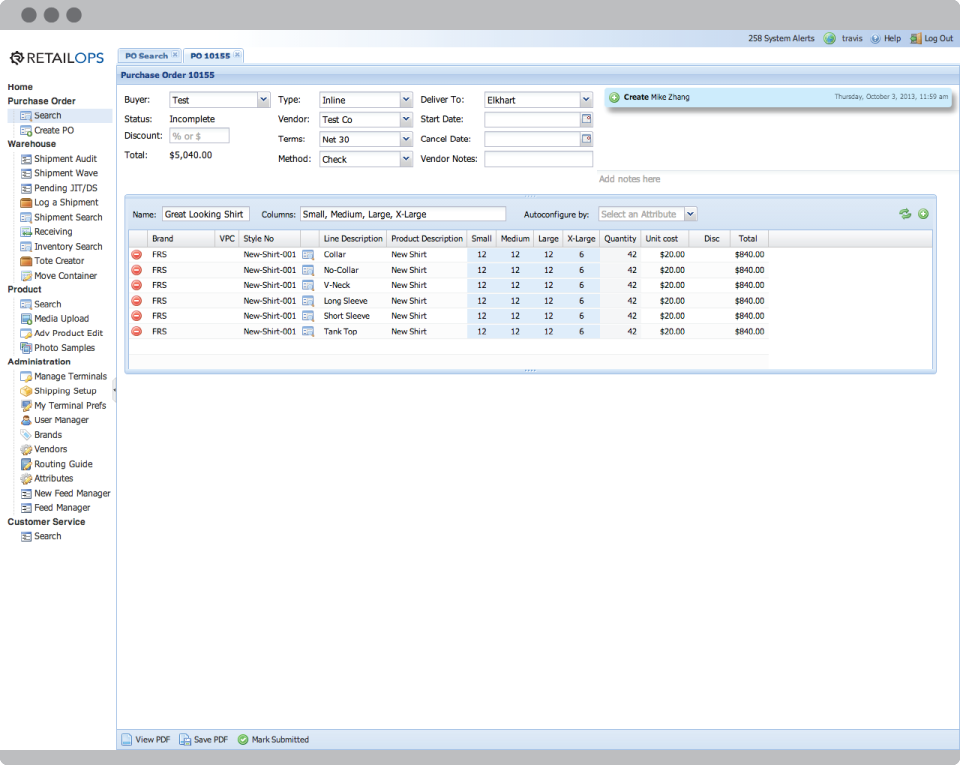Click the remove icon on the V-Neck line
The height and width of the screenshot is (765, 960).
point(135,285)
